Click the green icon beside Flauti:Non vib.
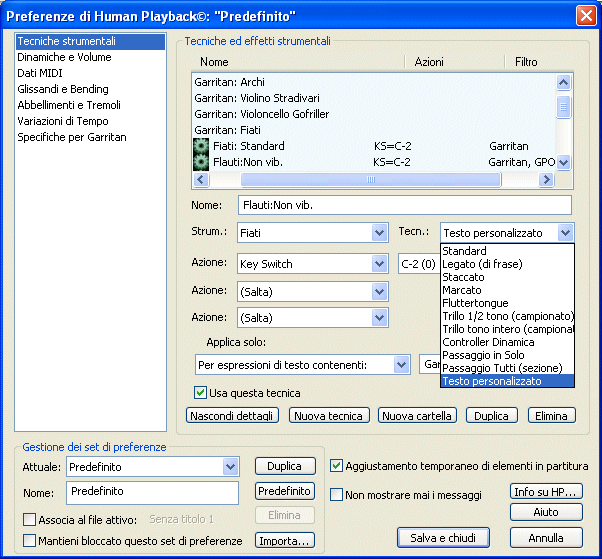The width and height of the screenshot is (602, 559). (x=200, y=162)
